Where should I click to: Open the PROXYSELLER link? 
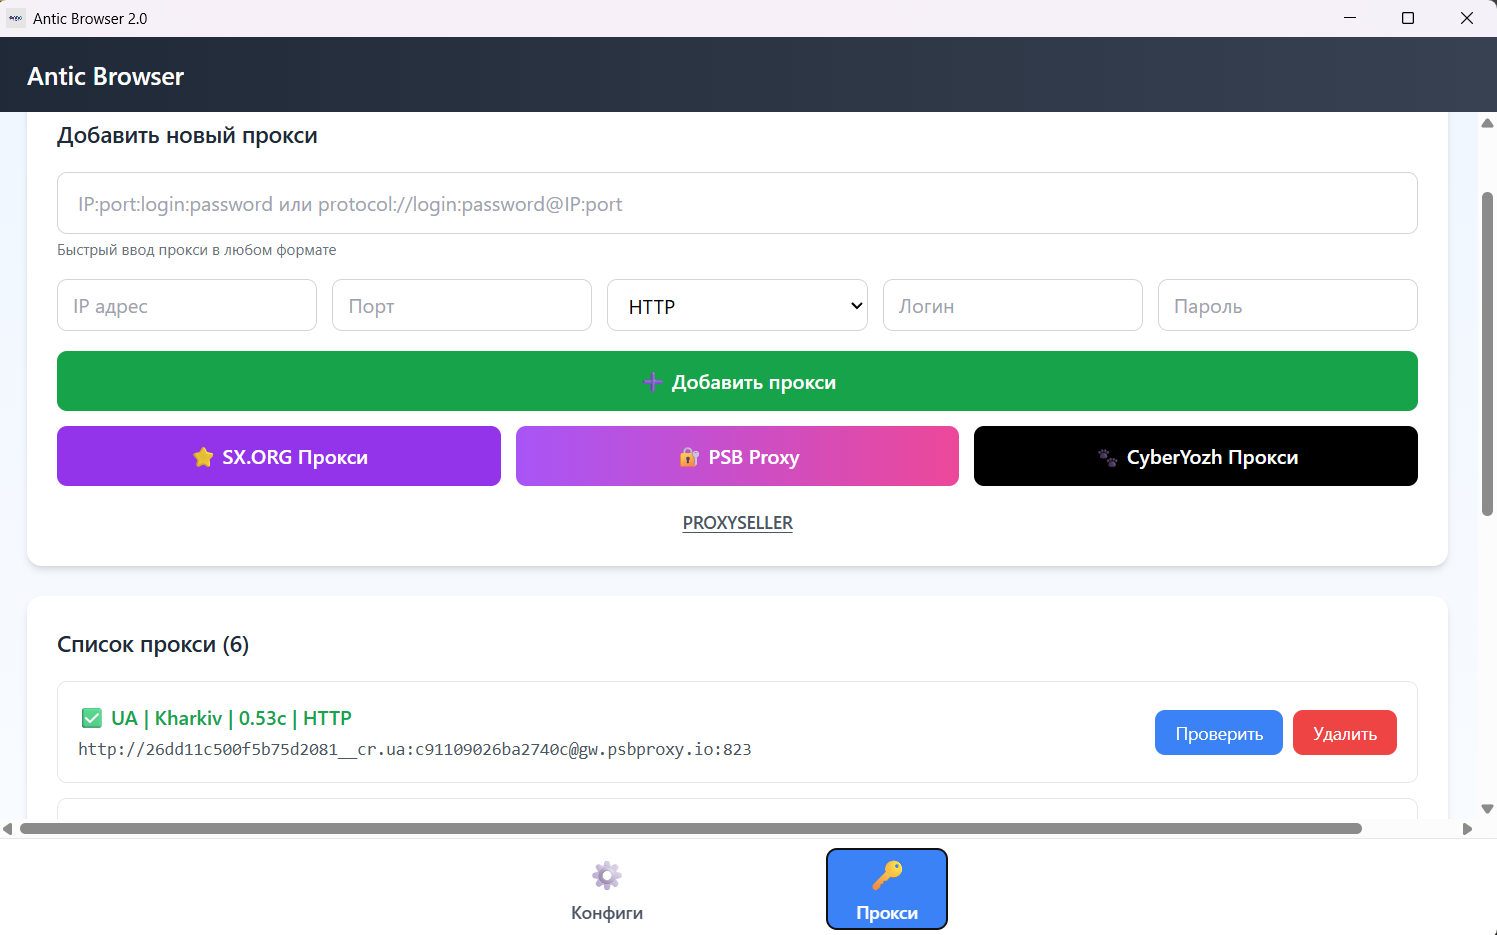pos(738,523)
